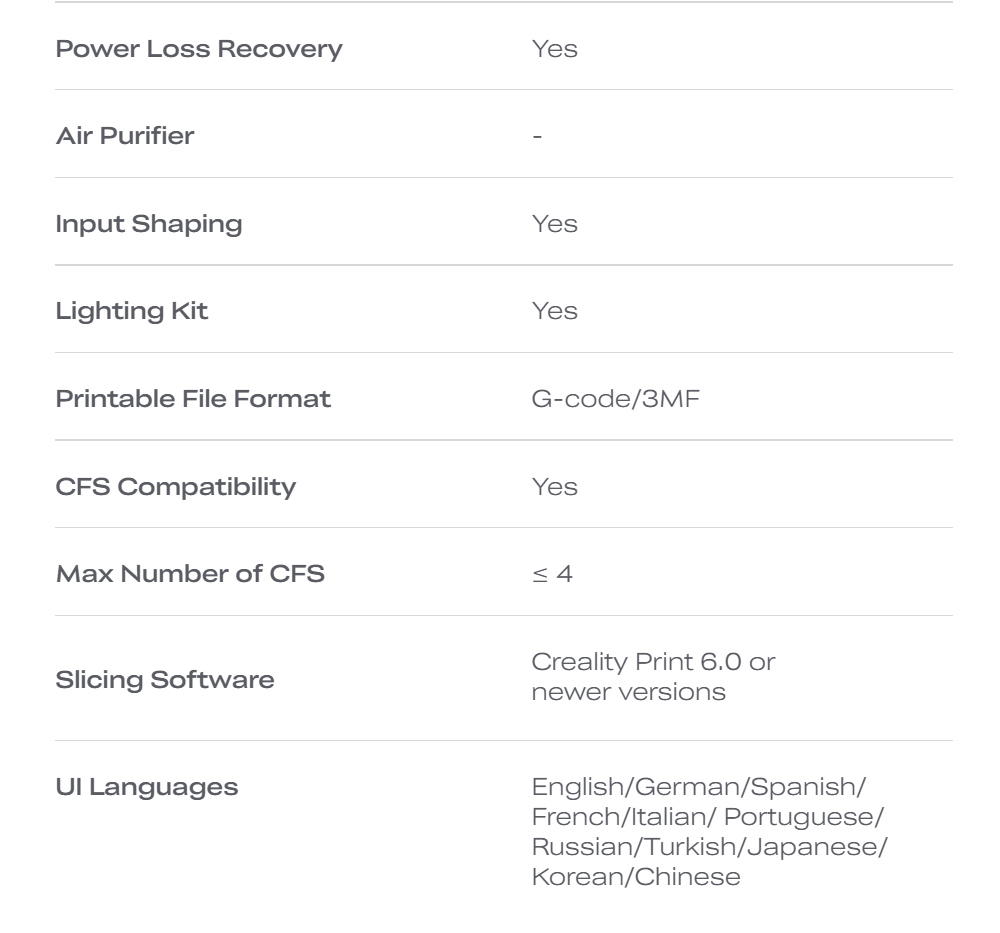Click the CFS Compatibility label

[x=176, y=487]
